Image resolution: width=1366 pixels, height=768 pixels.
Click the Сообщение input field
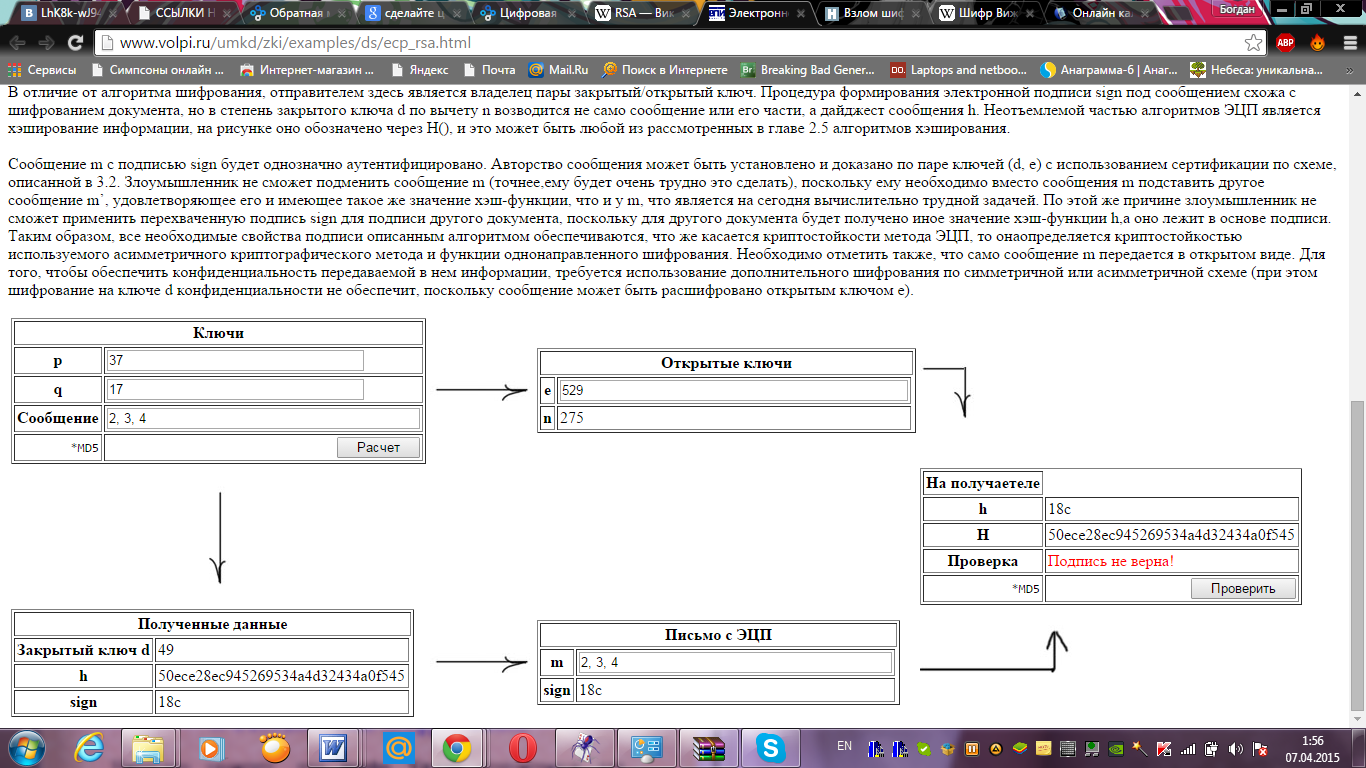(263, 418)
